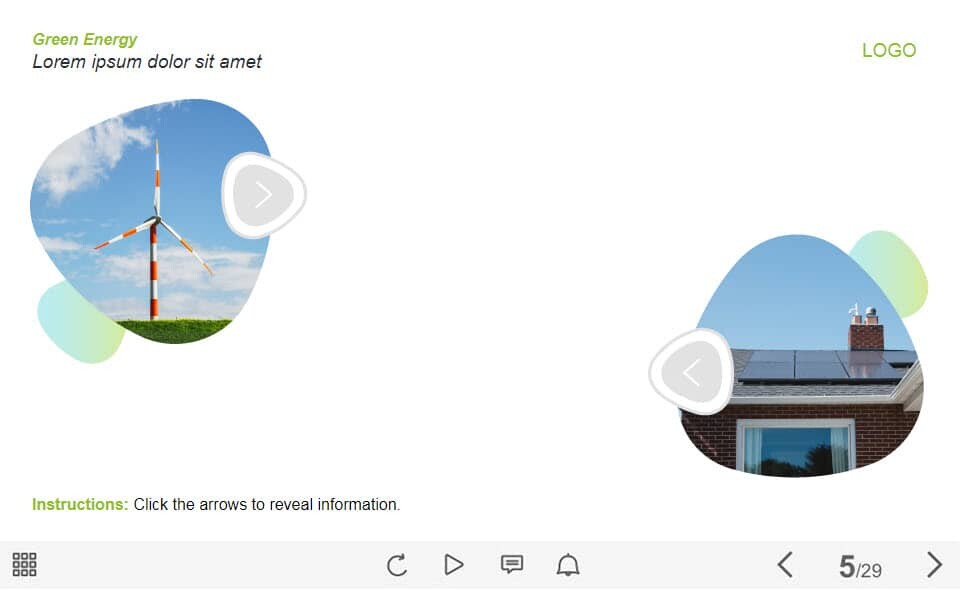Click the LOGO text in header
The height and width of the screenshot is (590, 960).
click(889, 50)
